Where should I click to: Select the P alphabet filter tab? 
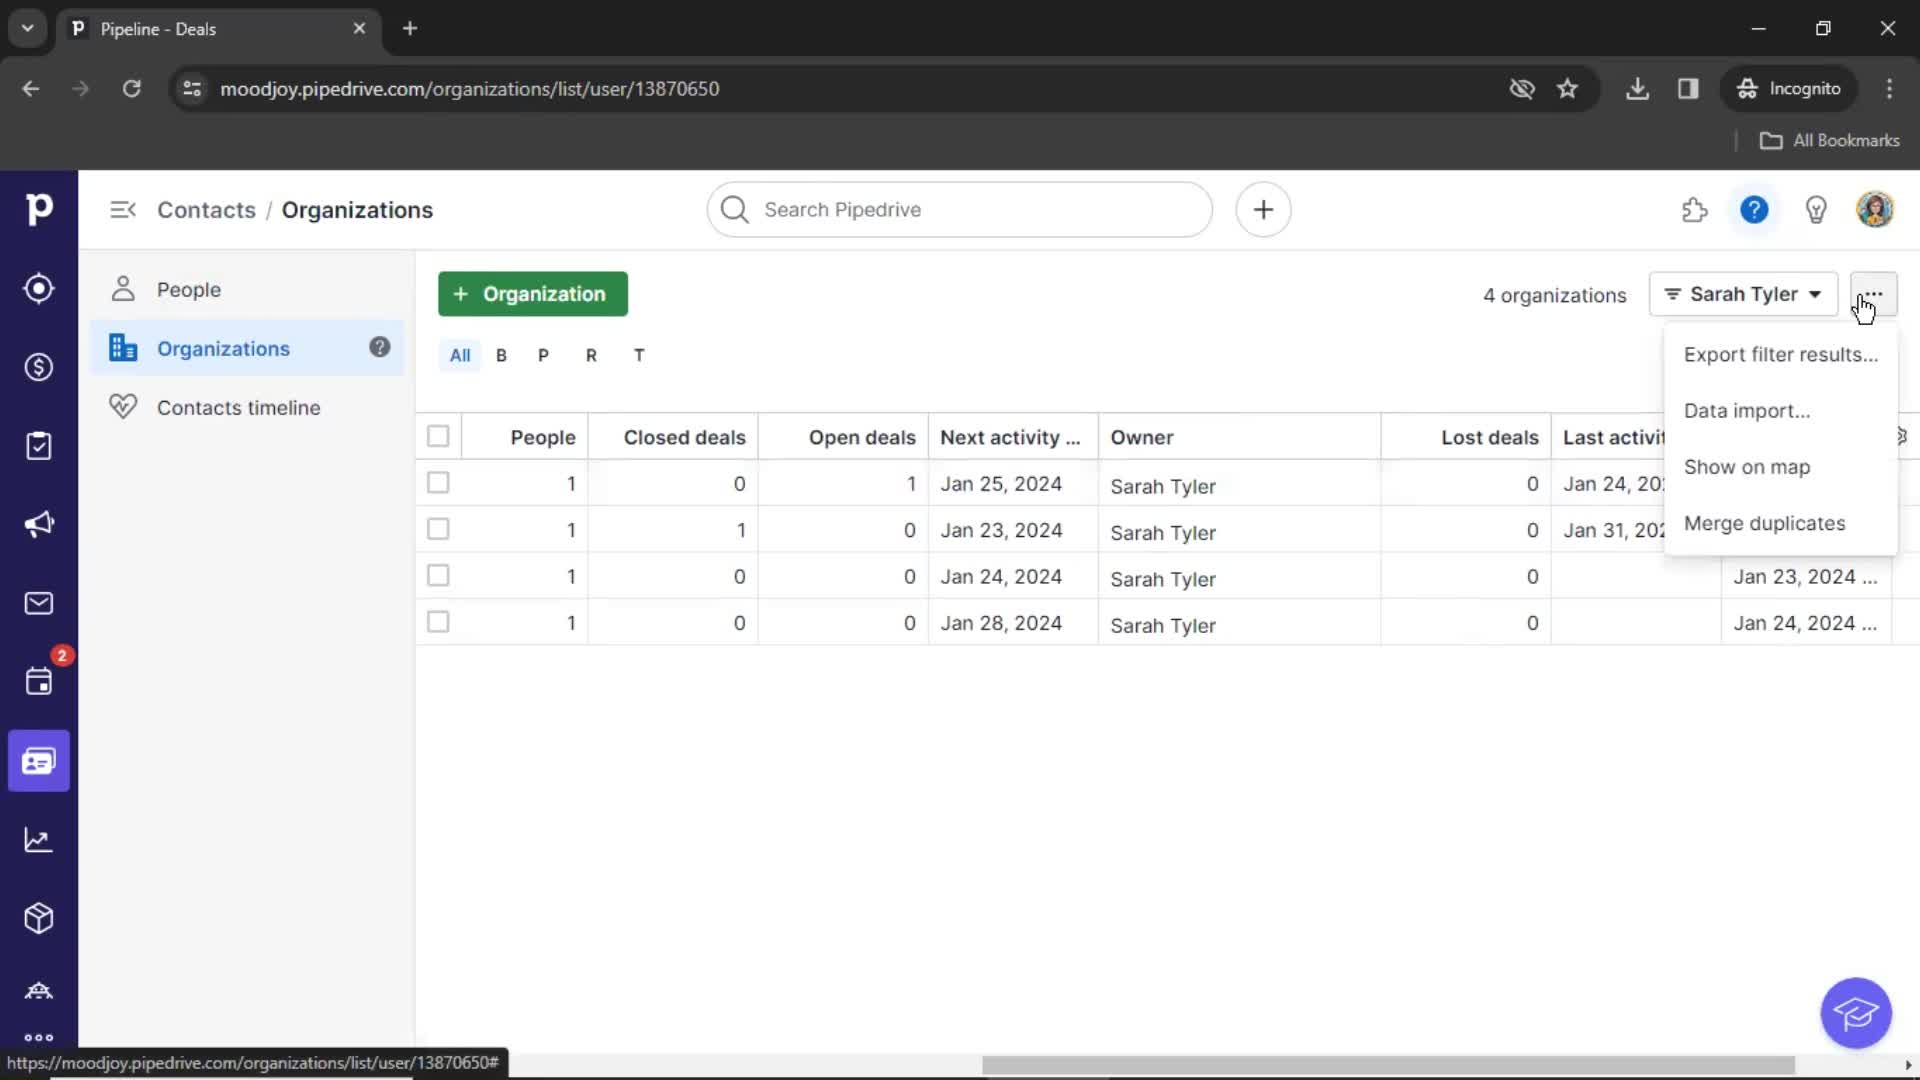pos(543,355)
